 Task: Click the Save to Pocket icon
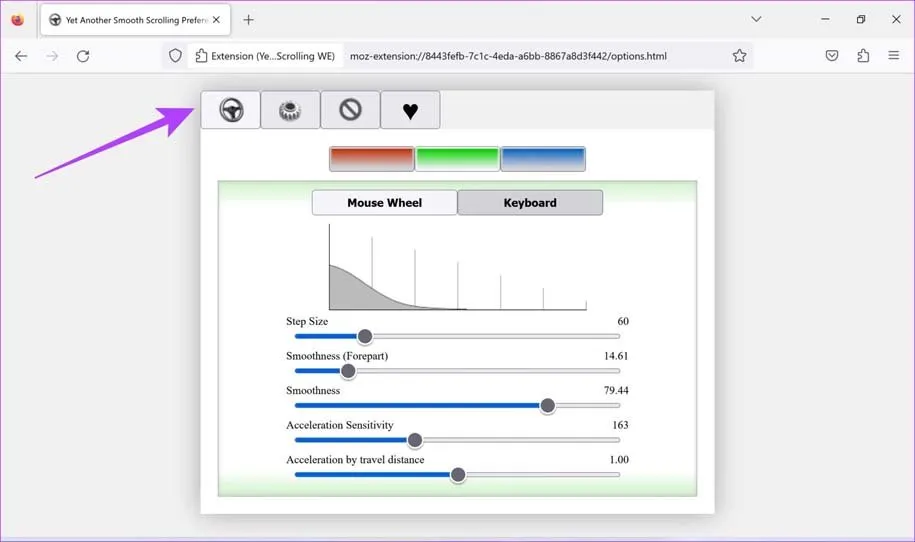[832, 56]
